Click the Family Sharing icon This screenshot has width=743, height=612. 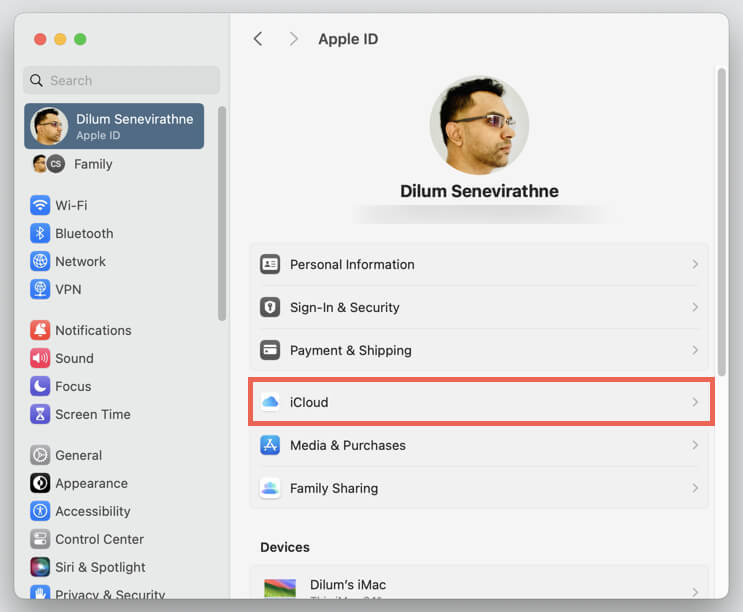tap(270, 488)
